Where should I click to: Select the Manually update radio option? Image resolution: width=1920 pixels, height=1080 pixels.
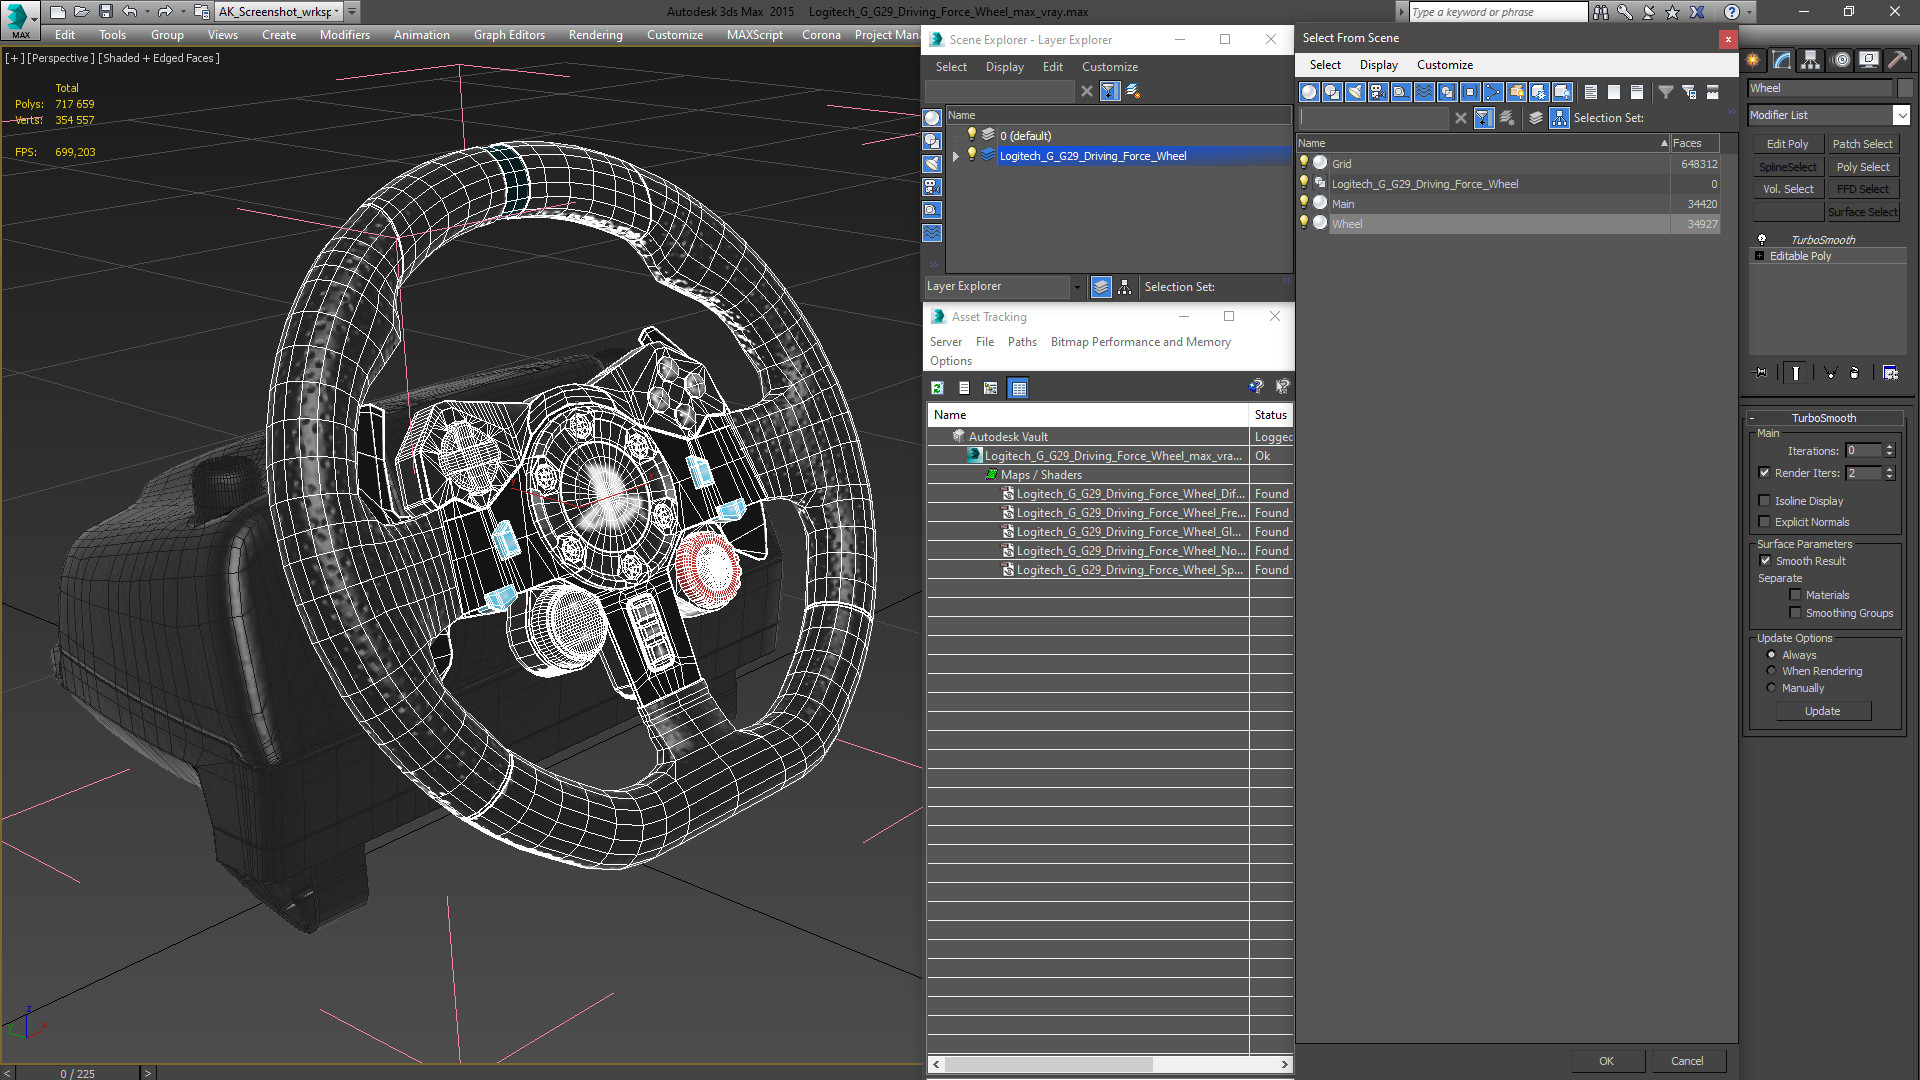point(1771,688)
